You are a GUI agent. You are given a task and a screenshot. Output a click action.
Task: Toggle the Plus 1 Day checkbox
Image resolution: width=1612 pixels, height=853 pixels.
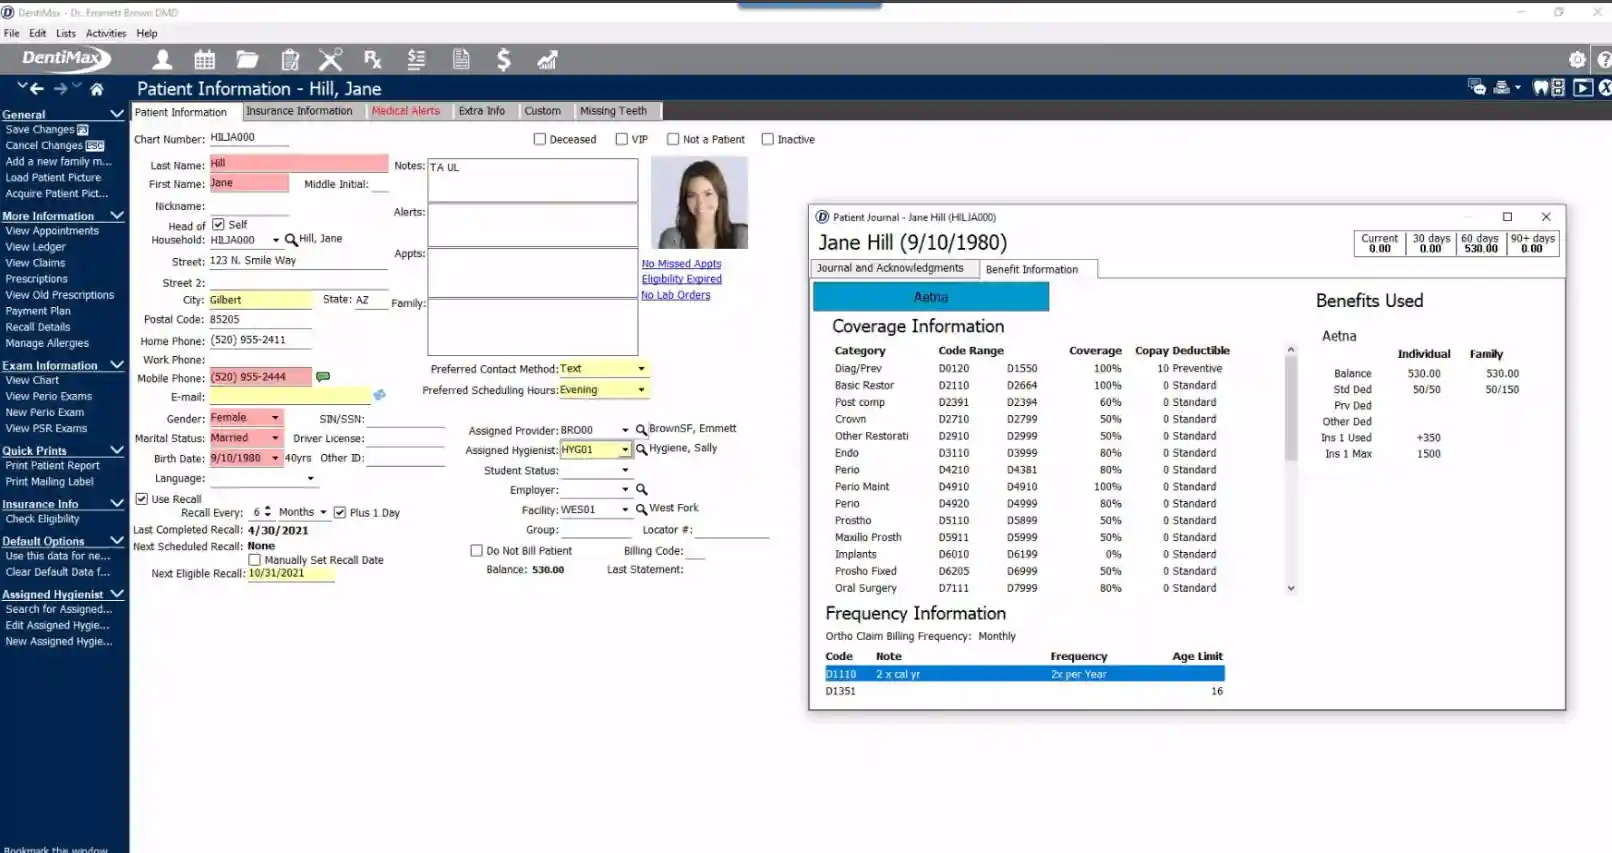[340, 512]
